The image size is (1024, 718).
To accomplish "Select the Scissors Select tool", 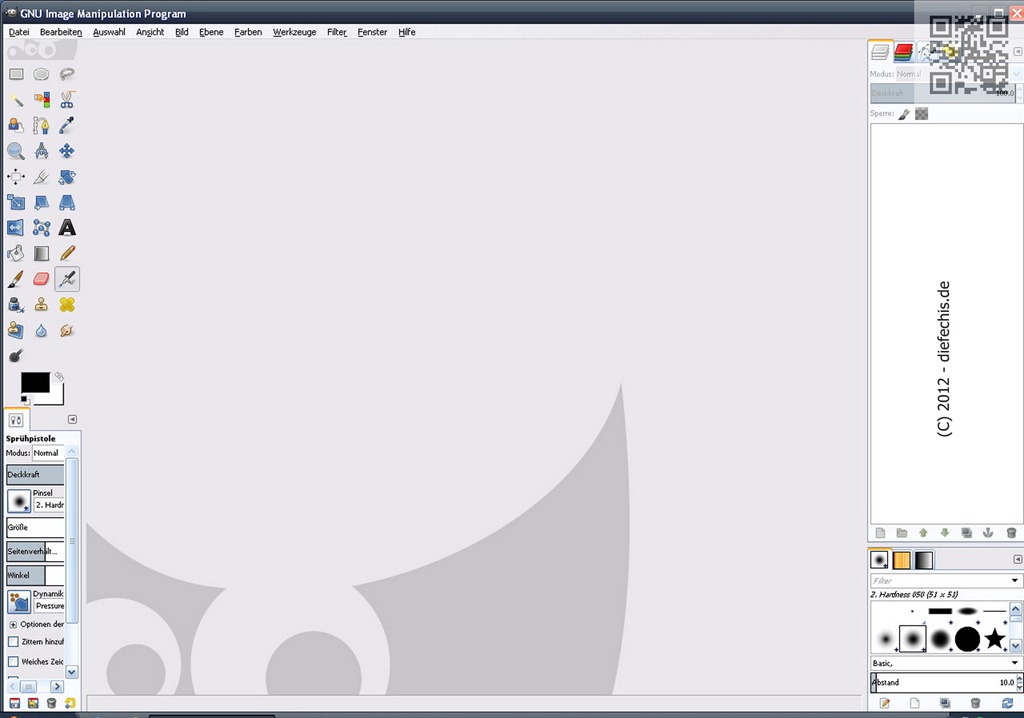I will click(67, 99).
